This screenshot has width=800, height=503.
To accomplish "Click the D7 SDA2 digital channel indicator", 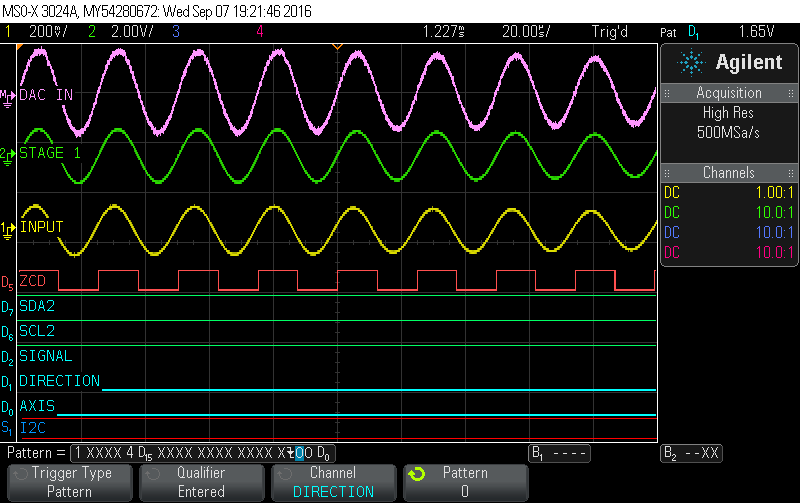I will coord(8,307).
